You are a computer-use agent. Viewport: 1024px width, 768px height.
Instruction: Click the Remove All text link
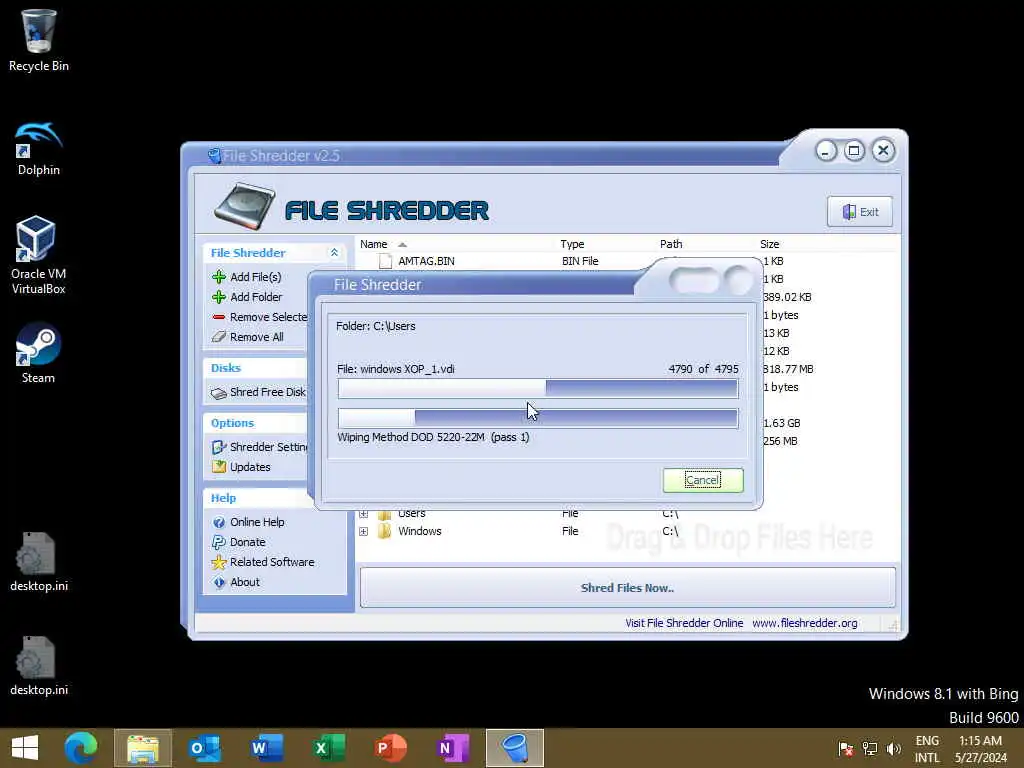coord(257,337)
